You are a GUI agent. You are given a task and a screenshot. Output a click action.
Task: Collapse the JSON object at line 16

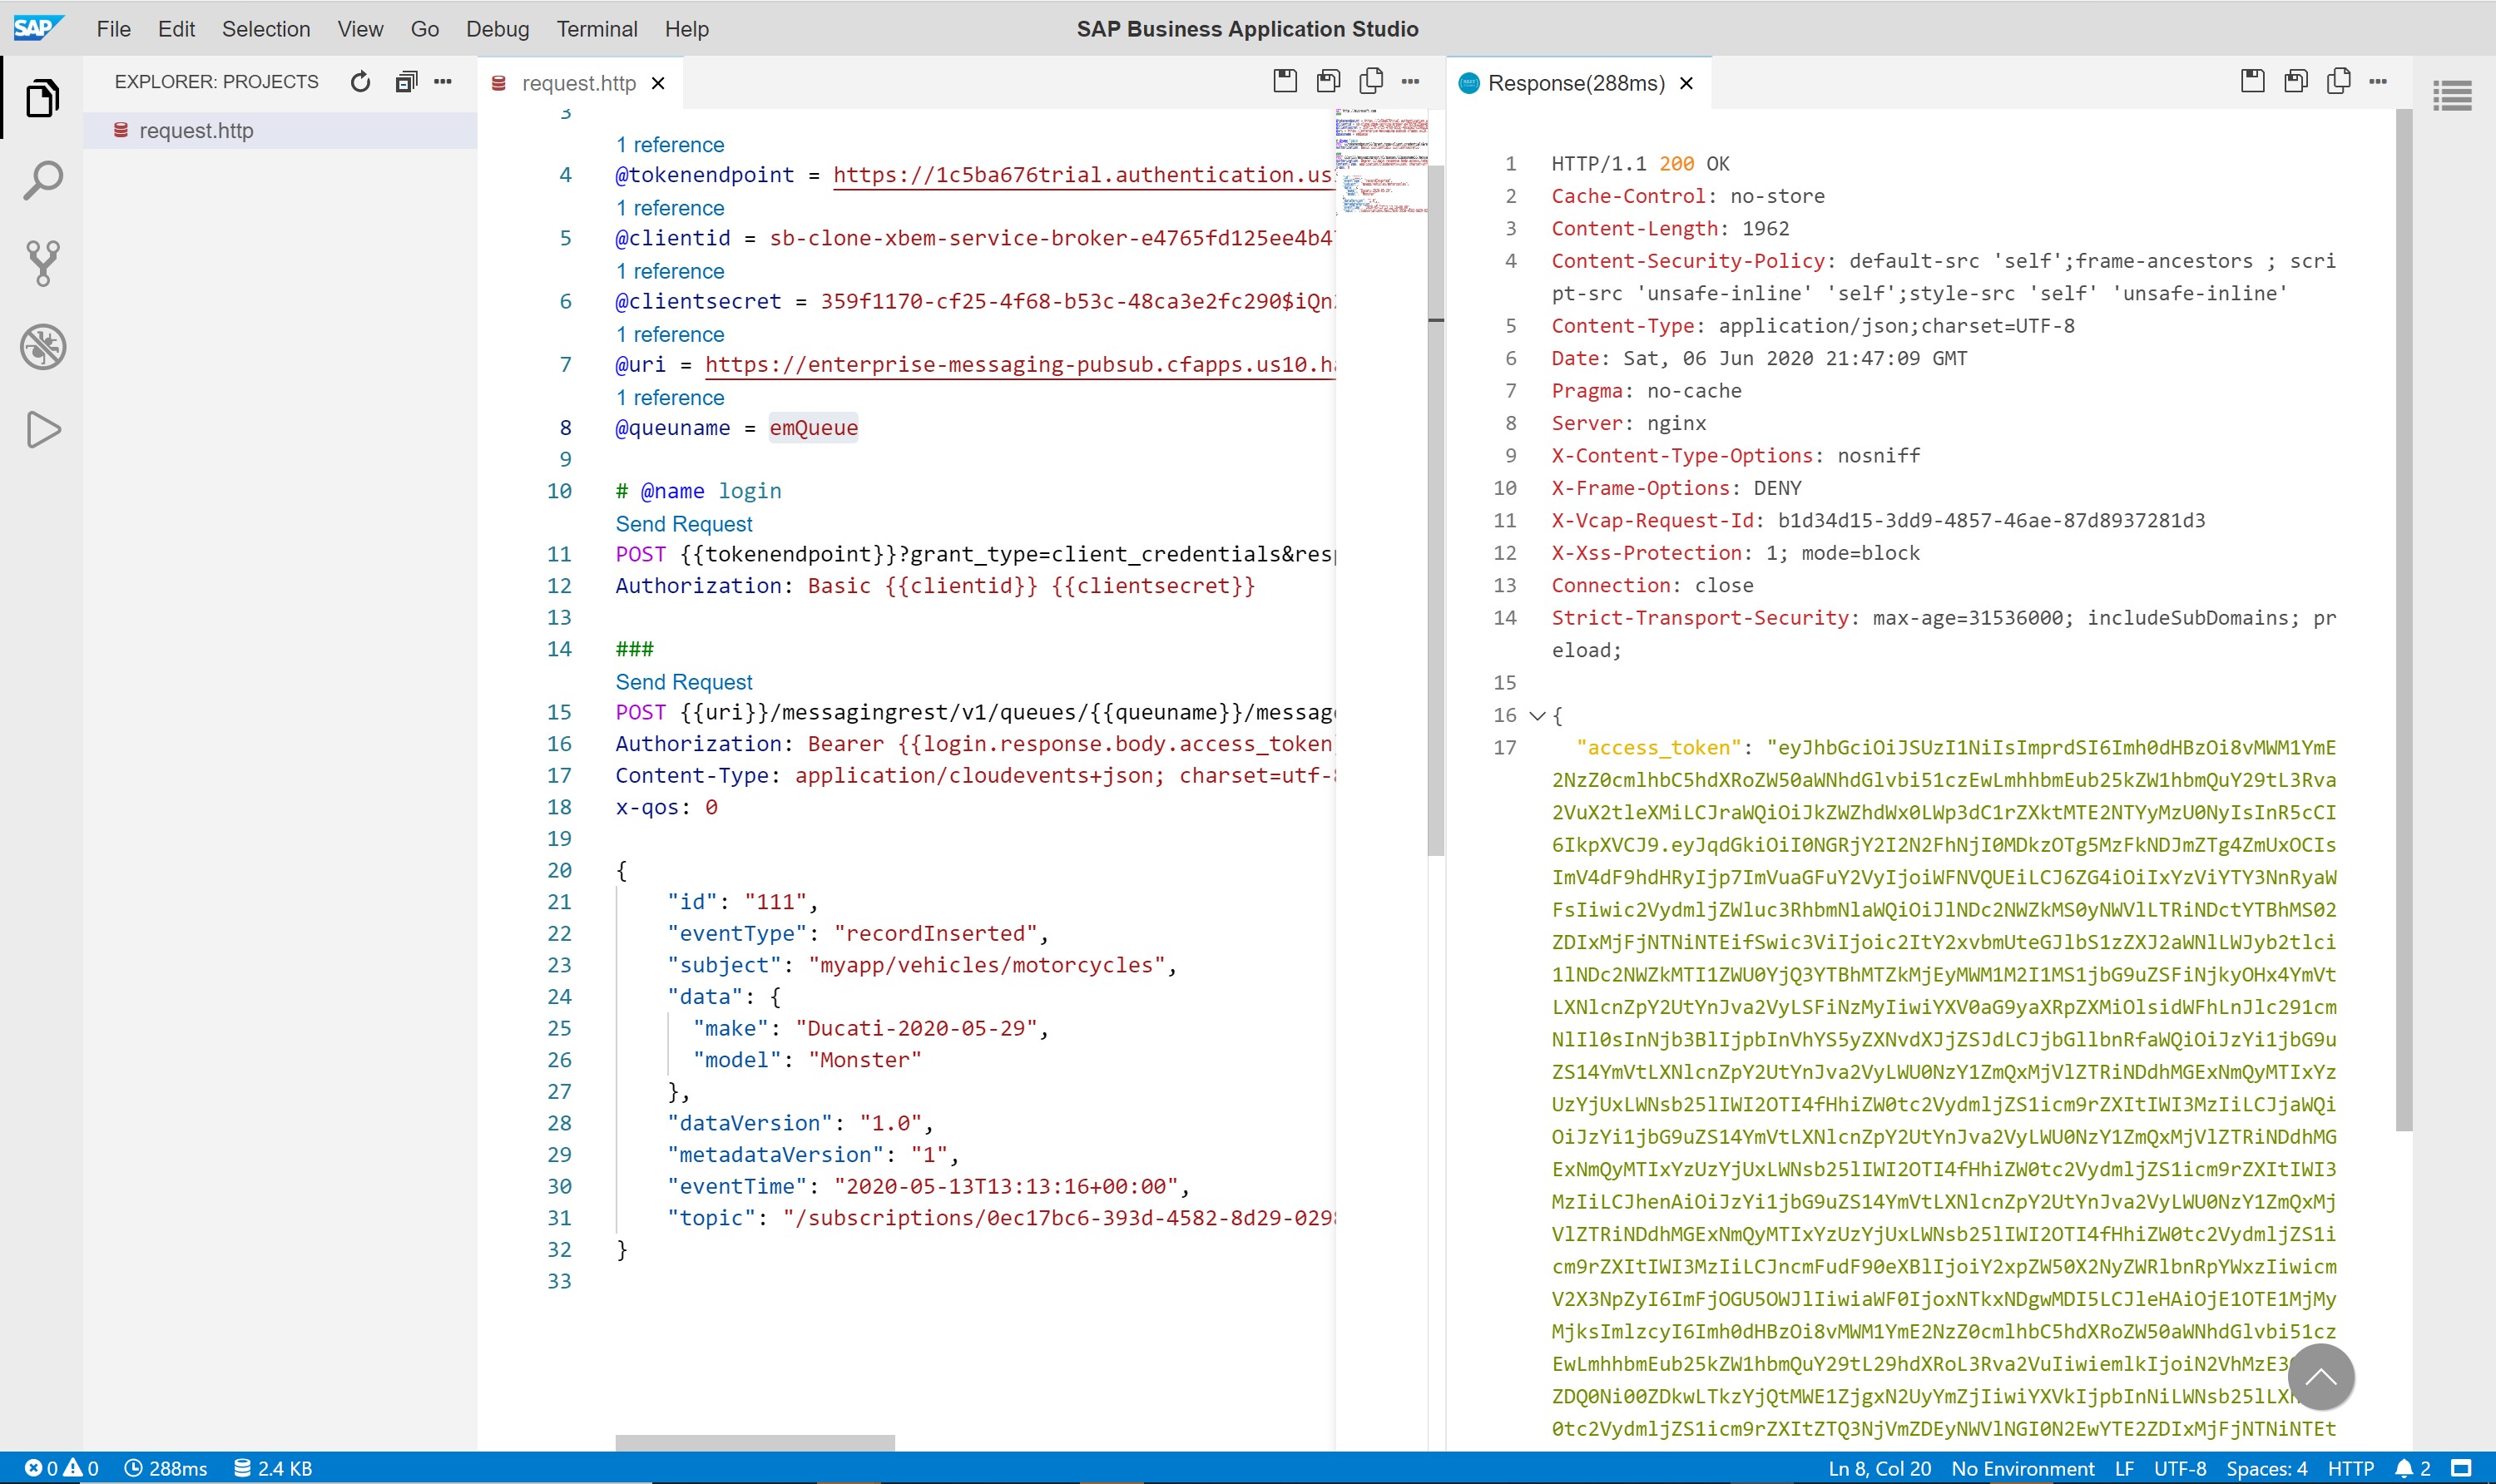(1538, 715)
